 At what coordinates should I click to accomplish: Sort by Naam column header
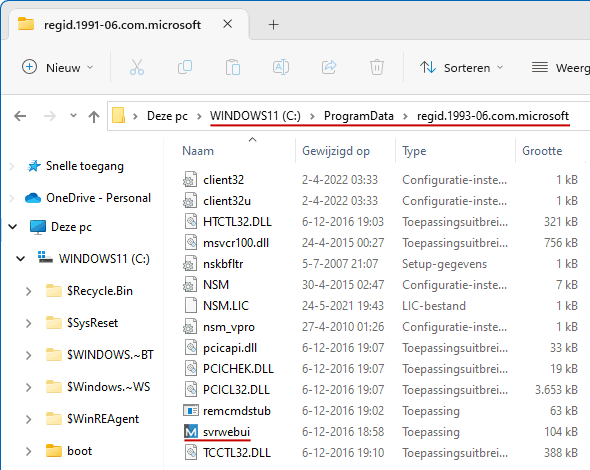pos(198,151)
